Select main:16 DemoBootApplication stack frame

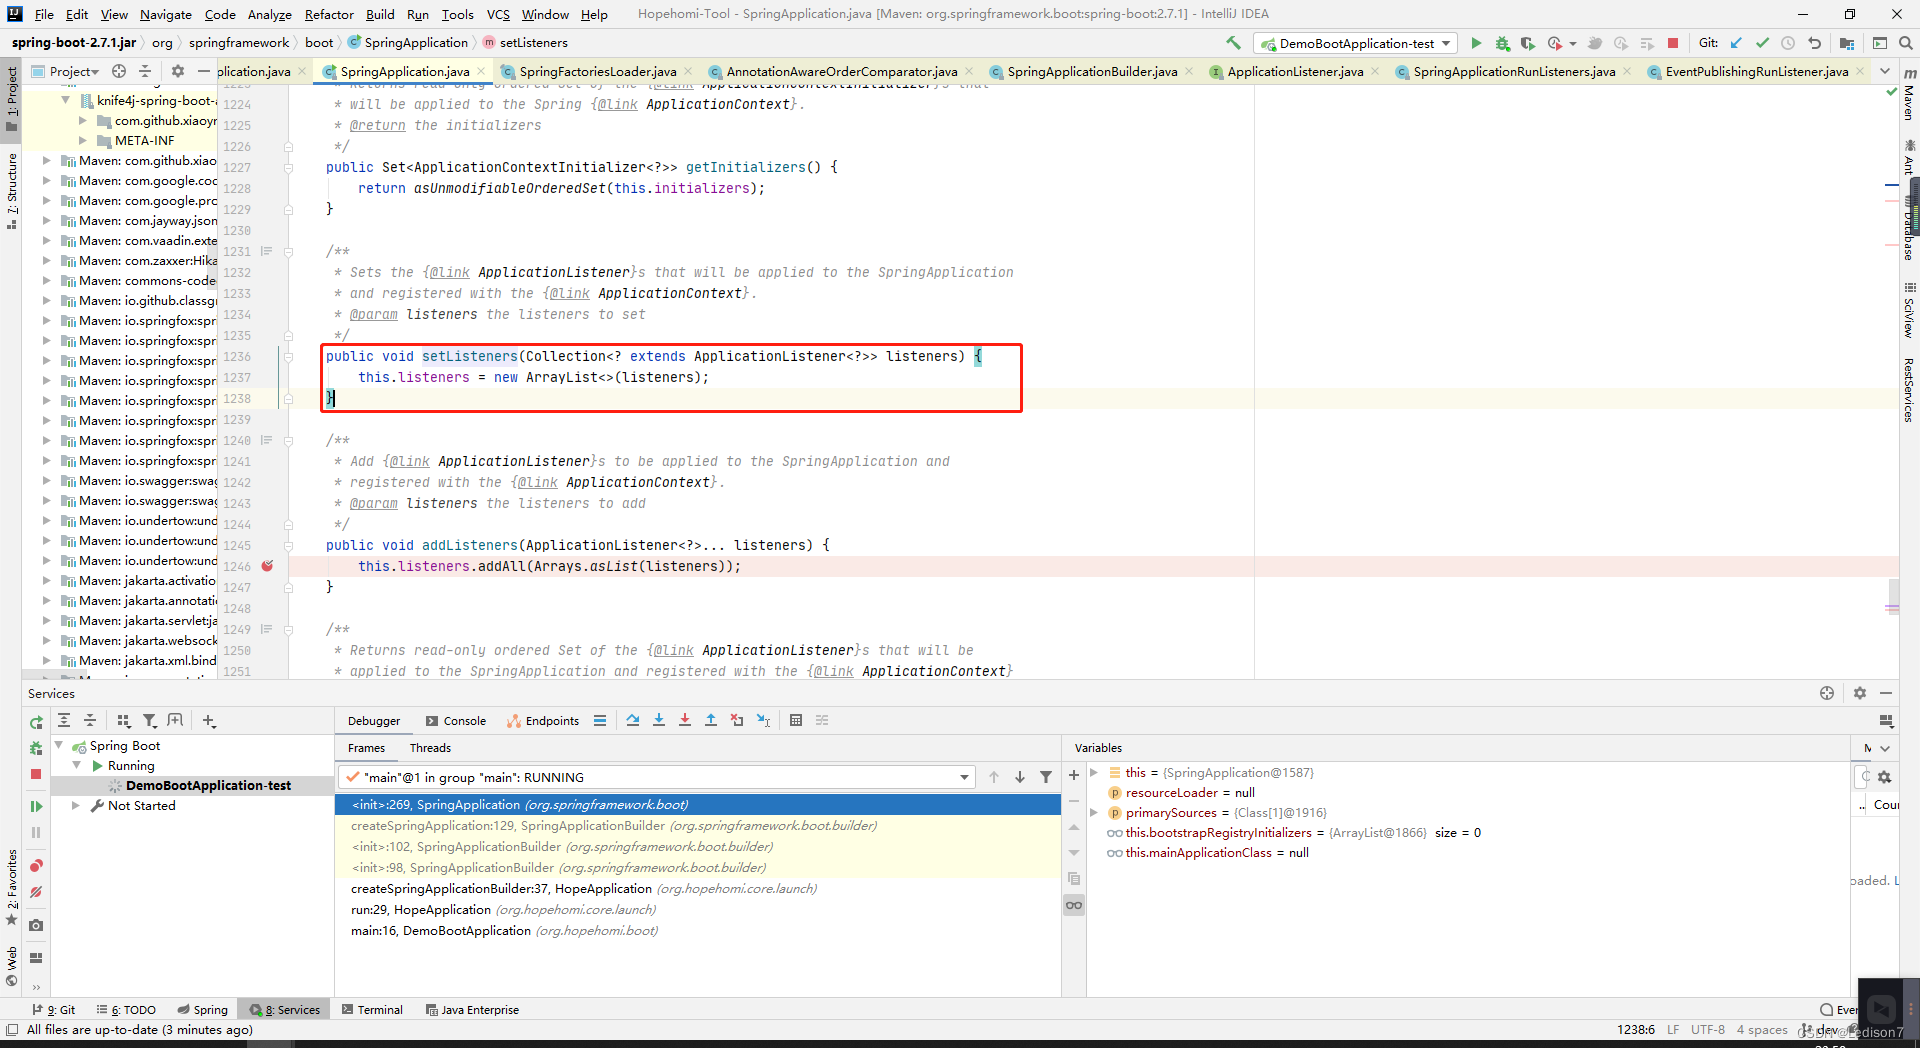click(x=697, y=931)
